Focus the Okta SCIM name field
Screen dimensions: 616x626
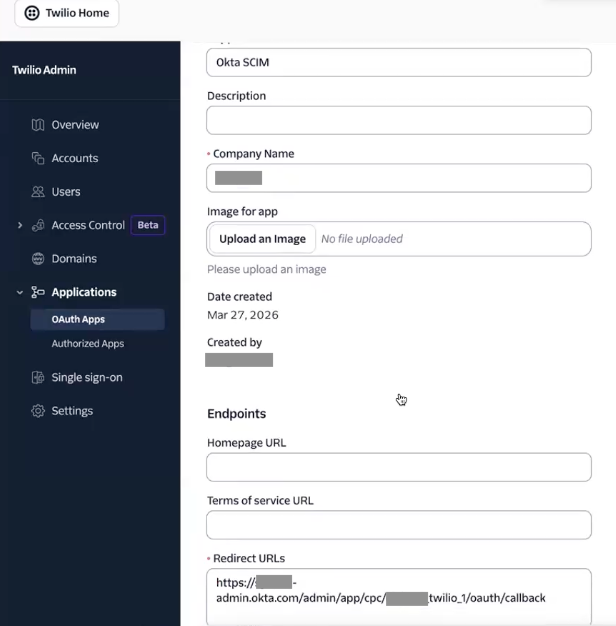coord(399,62)
